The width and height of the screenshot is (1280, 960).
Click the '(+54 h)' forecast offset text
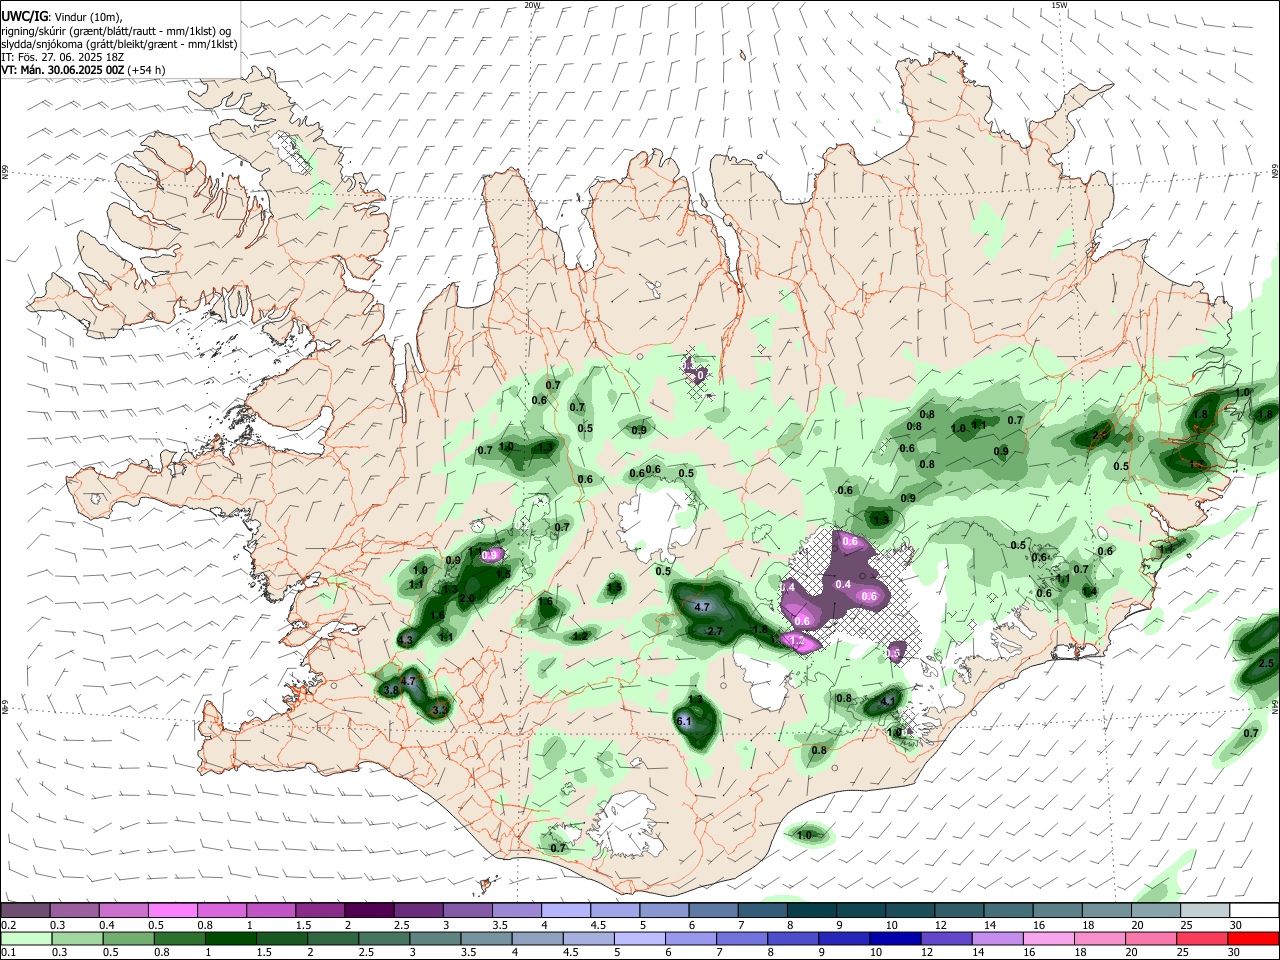click(147, 70)
